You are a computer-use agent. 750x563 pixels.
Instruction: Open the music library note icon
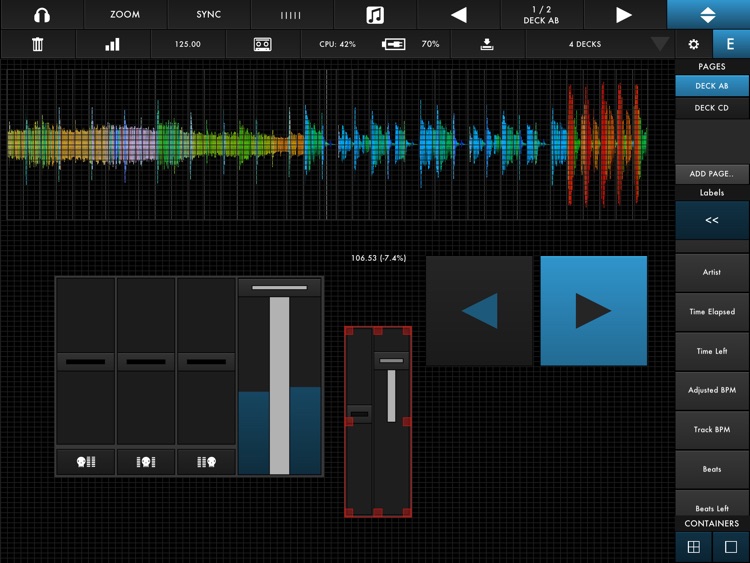point(375,15)
